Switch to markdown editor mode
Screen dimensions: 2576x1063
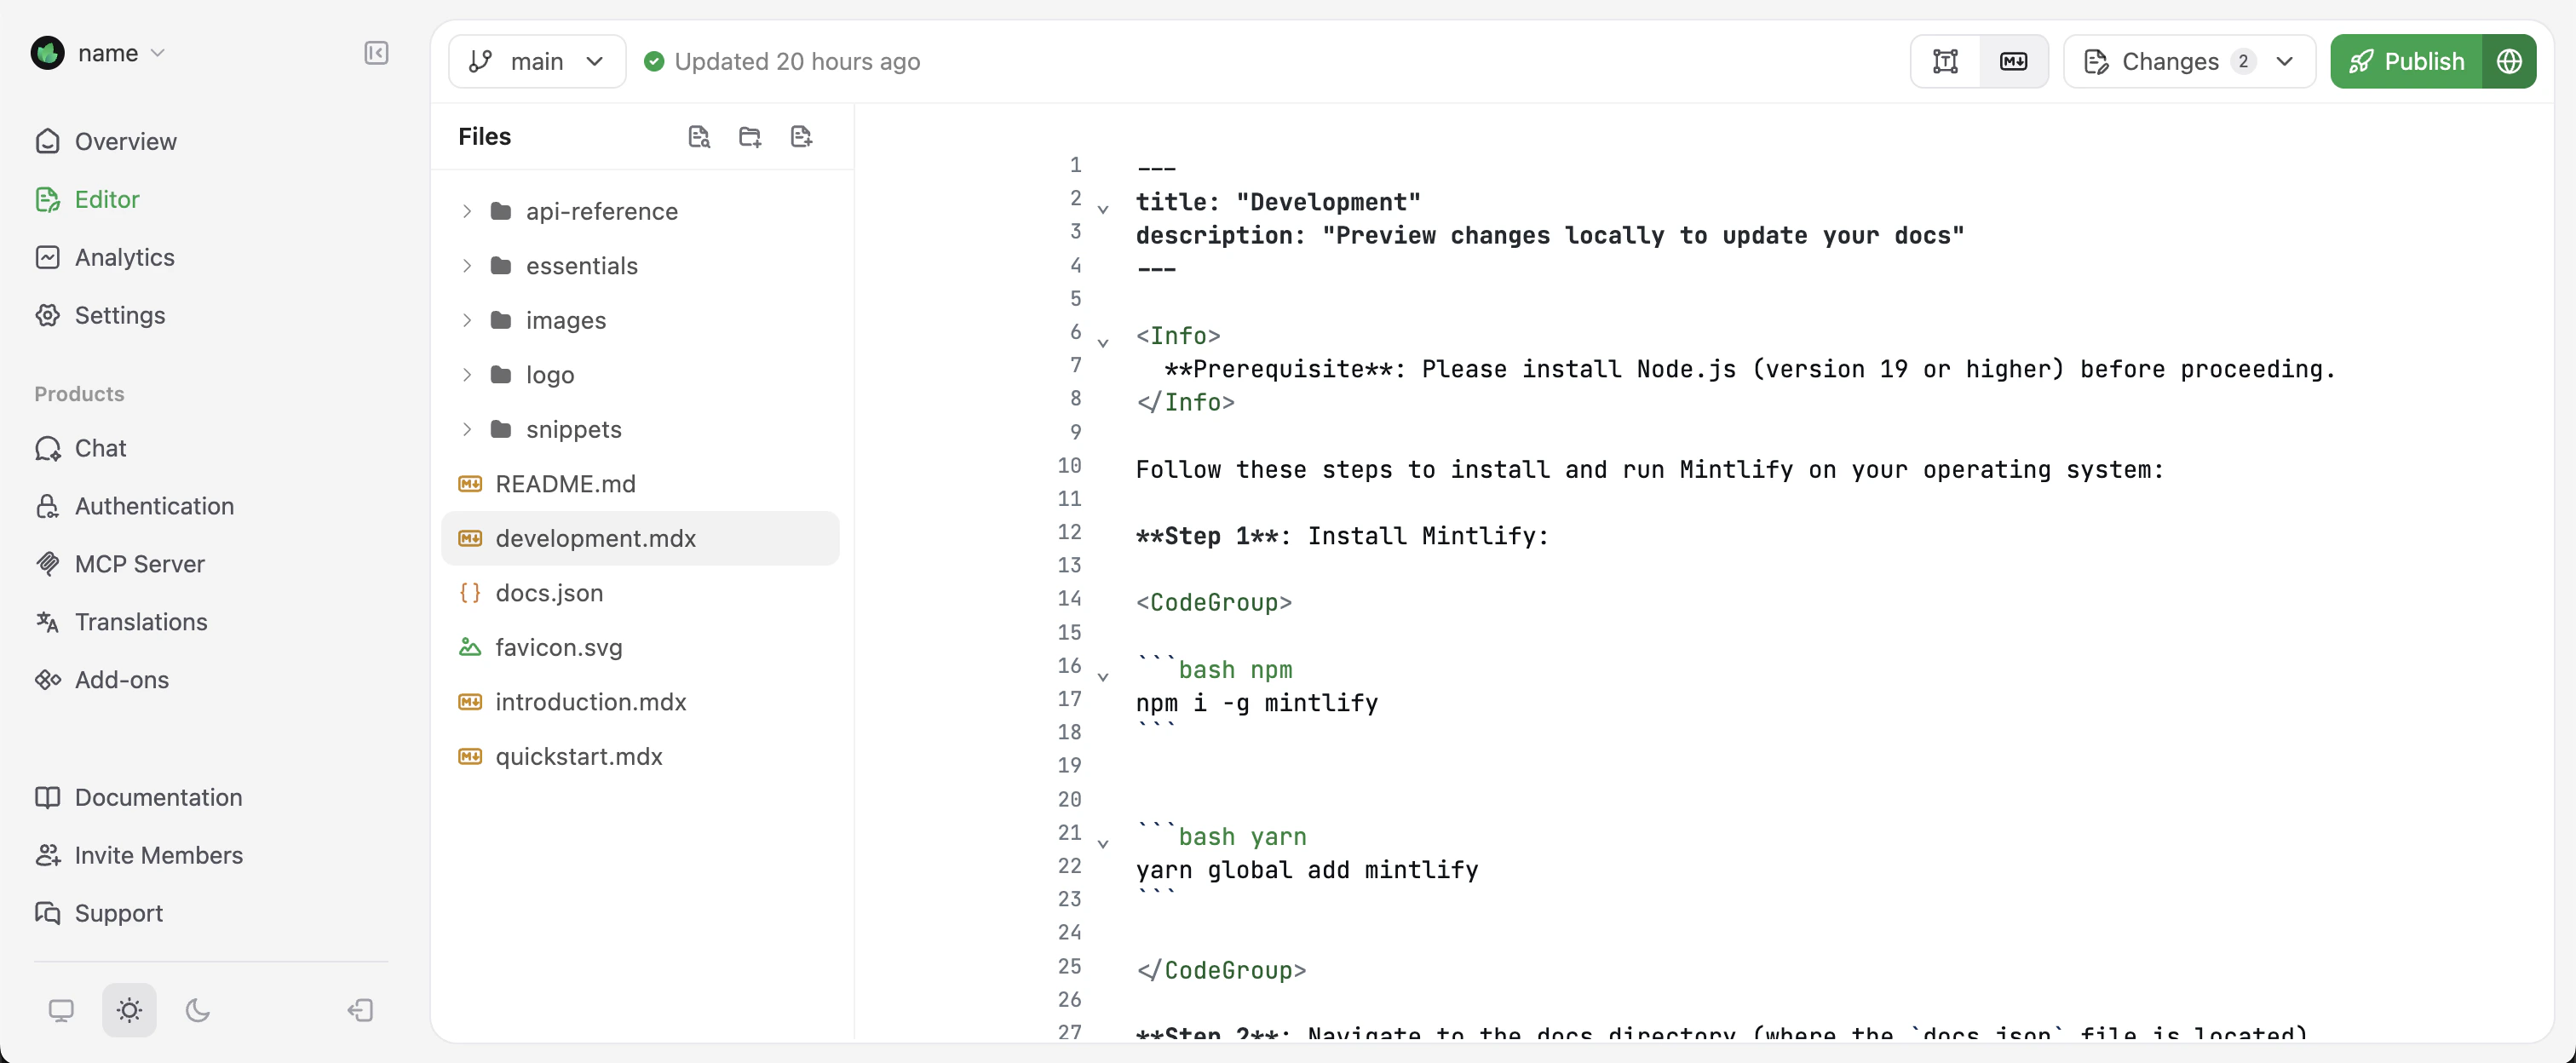tap(2013, 61)
